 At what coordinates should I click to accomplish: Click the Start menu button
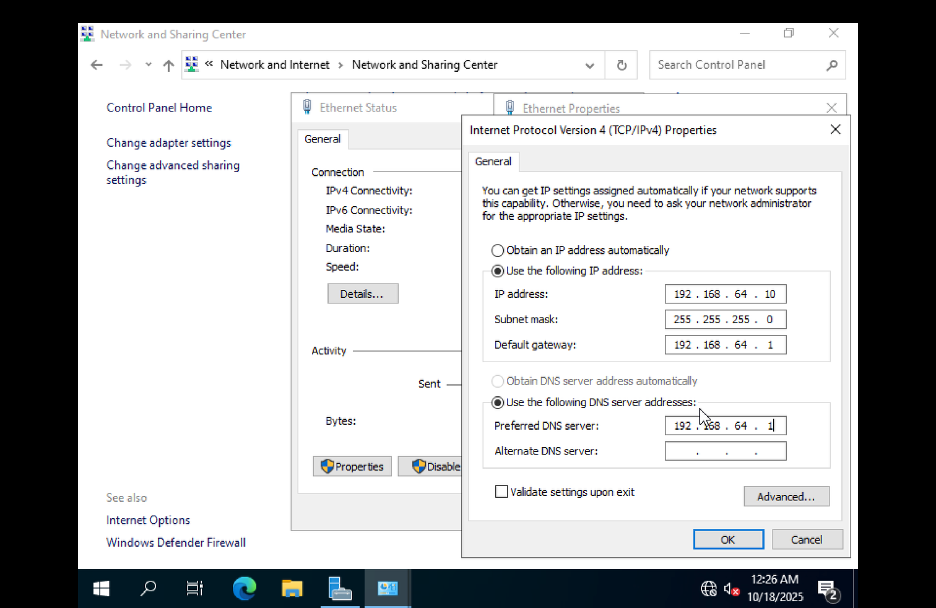[100, 588]
